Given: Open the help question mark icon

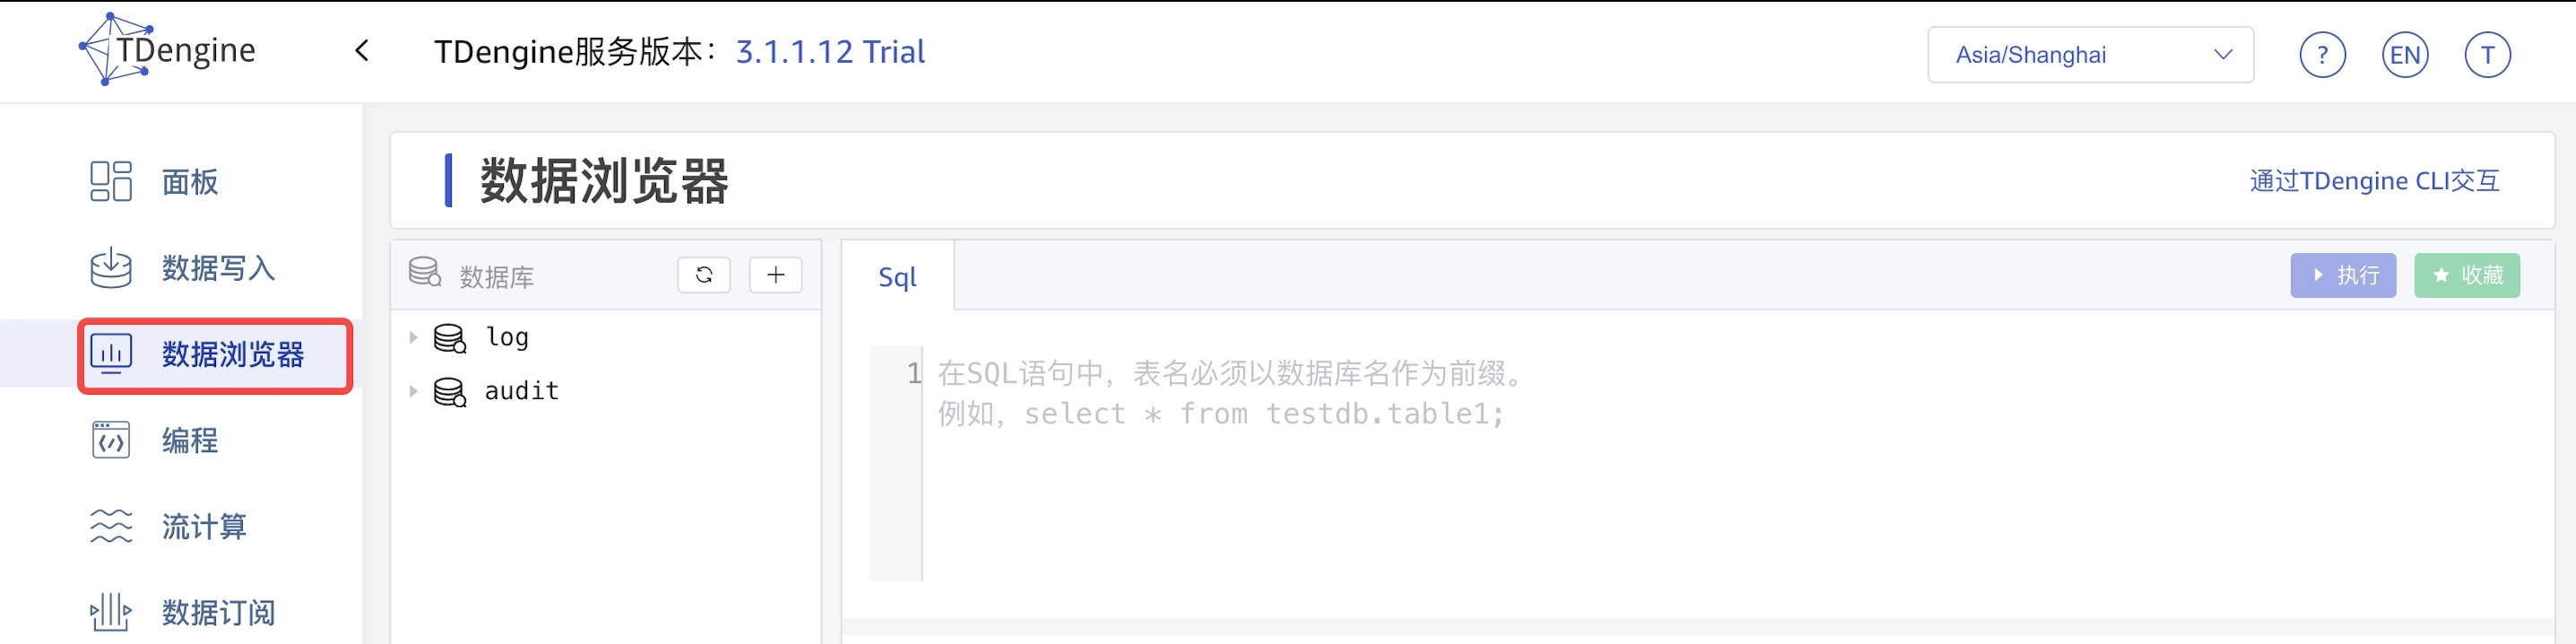Looking at the screenshot, I should [x=2321, y=55].
